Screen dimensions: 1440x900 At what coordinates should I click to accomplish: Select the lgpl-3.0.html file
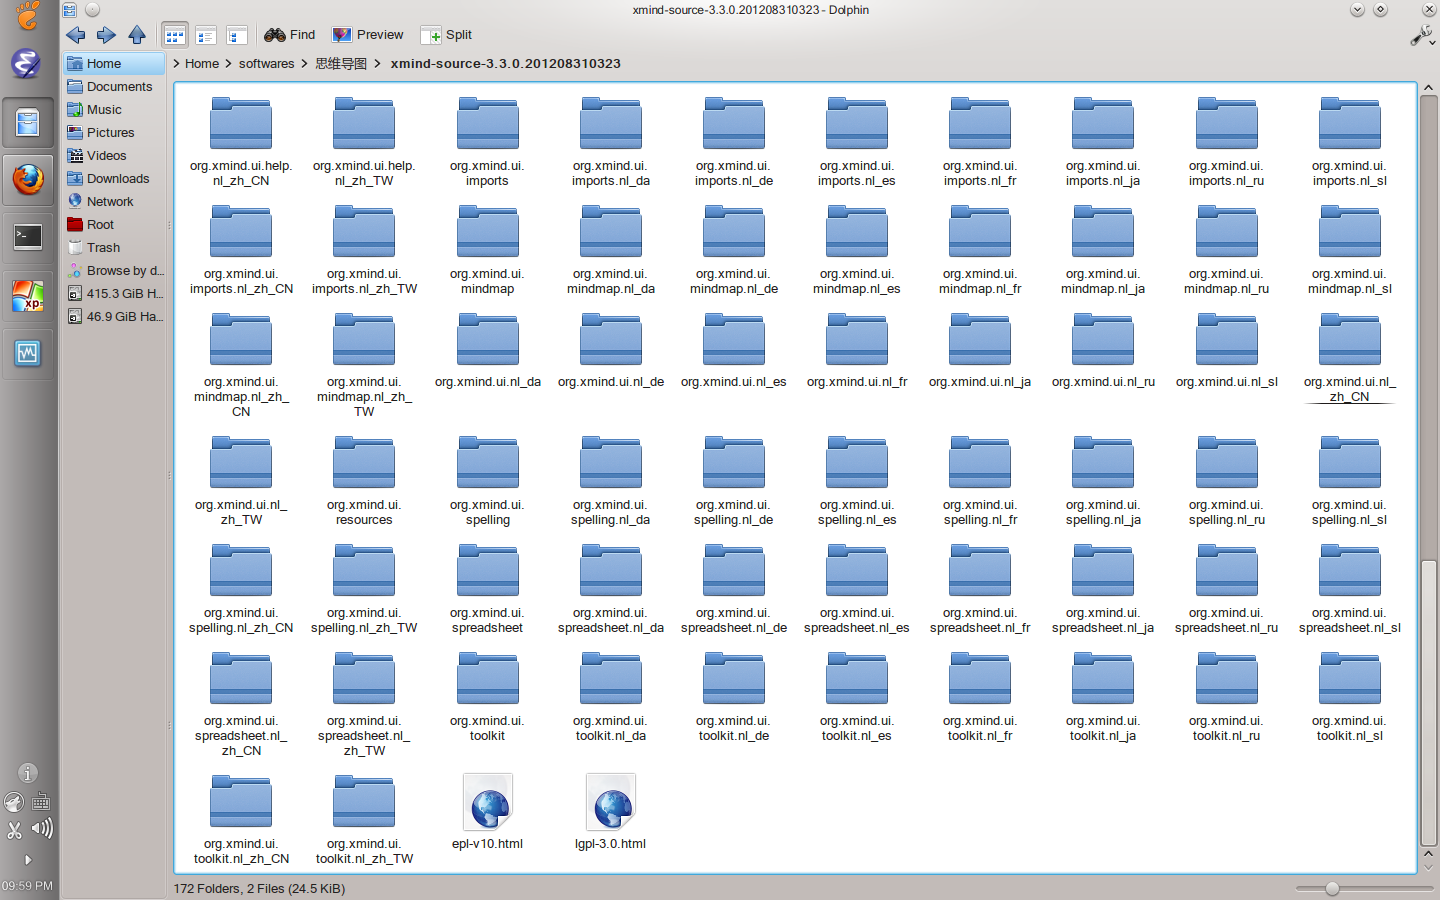click(610, 811)
